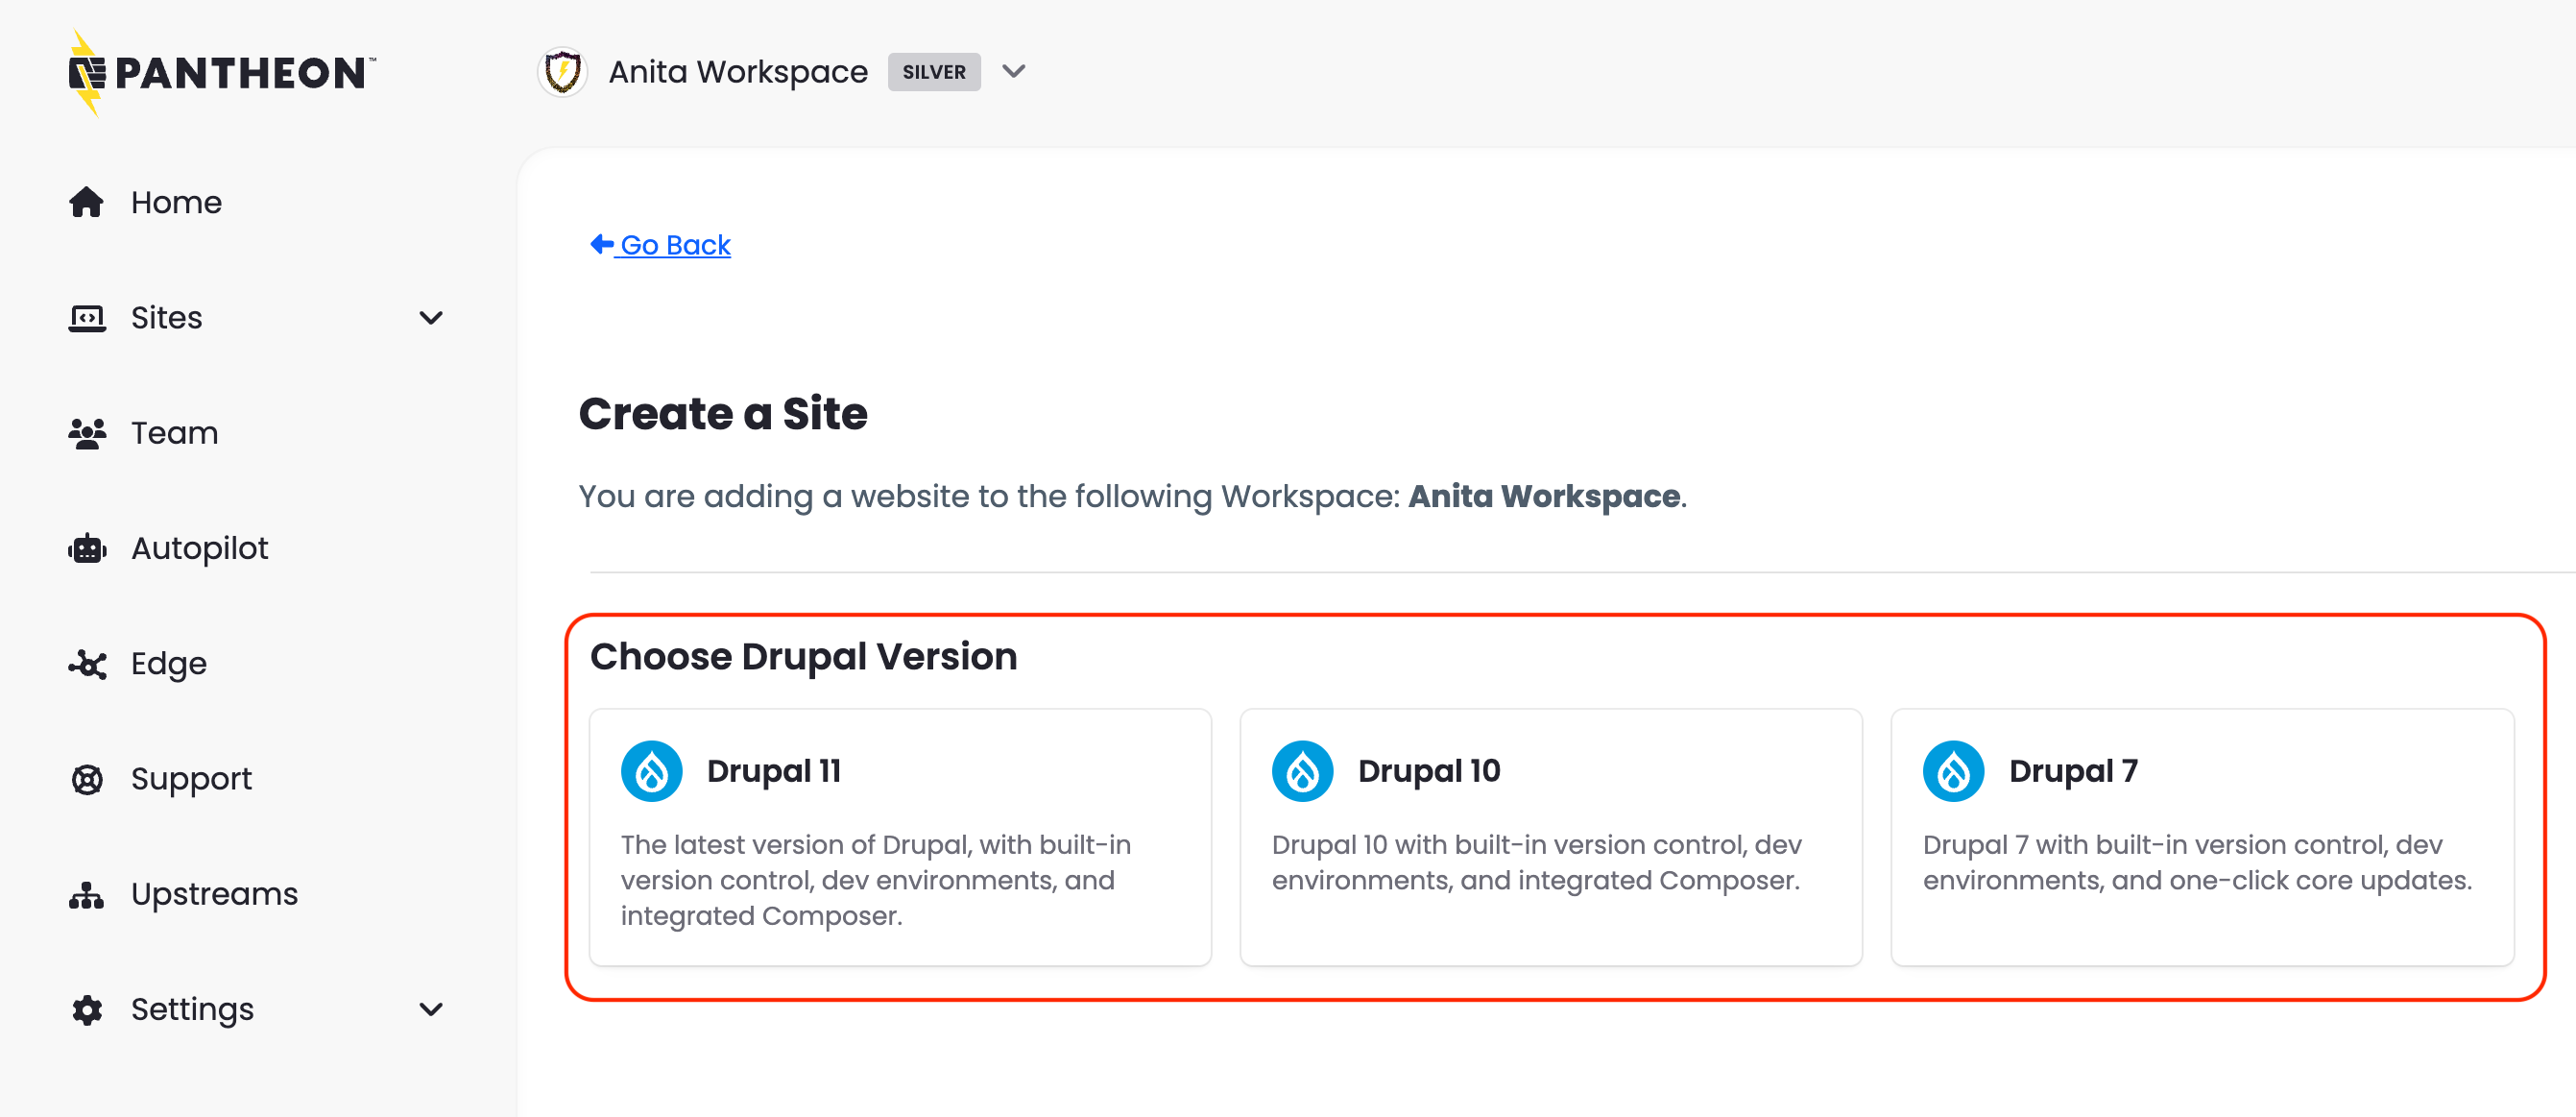Image resolution: width=2576 pixels, height=1117 pixels.
Task: Click the Edge network icon
Action: point(88,663)
